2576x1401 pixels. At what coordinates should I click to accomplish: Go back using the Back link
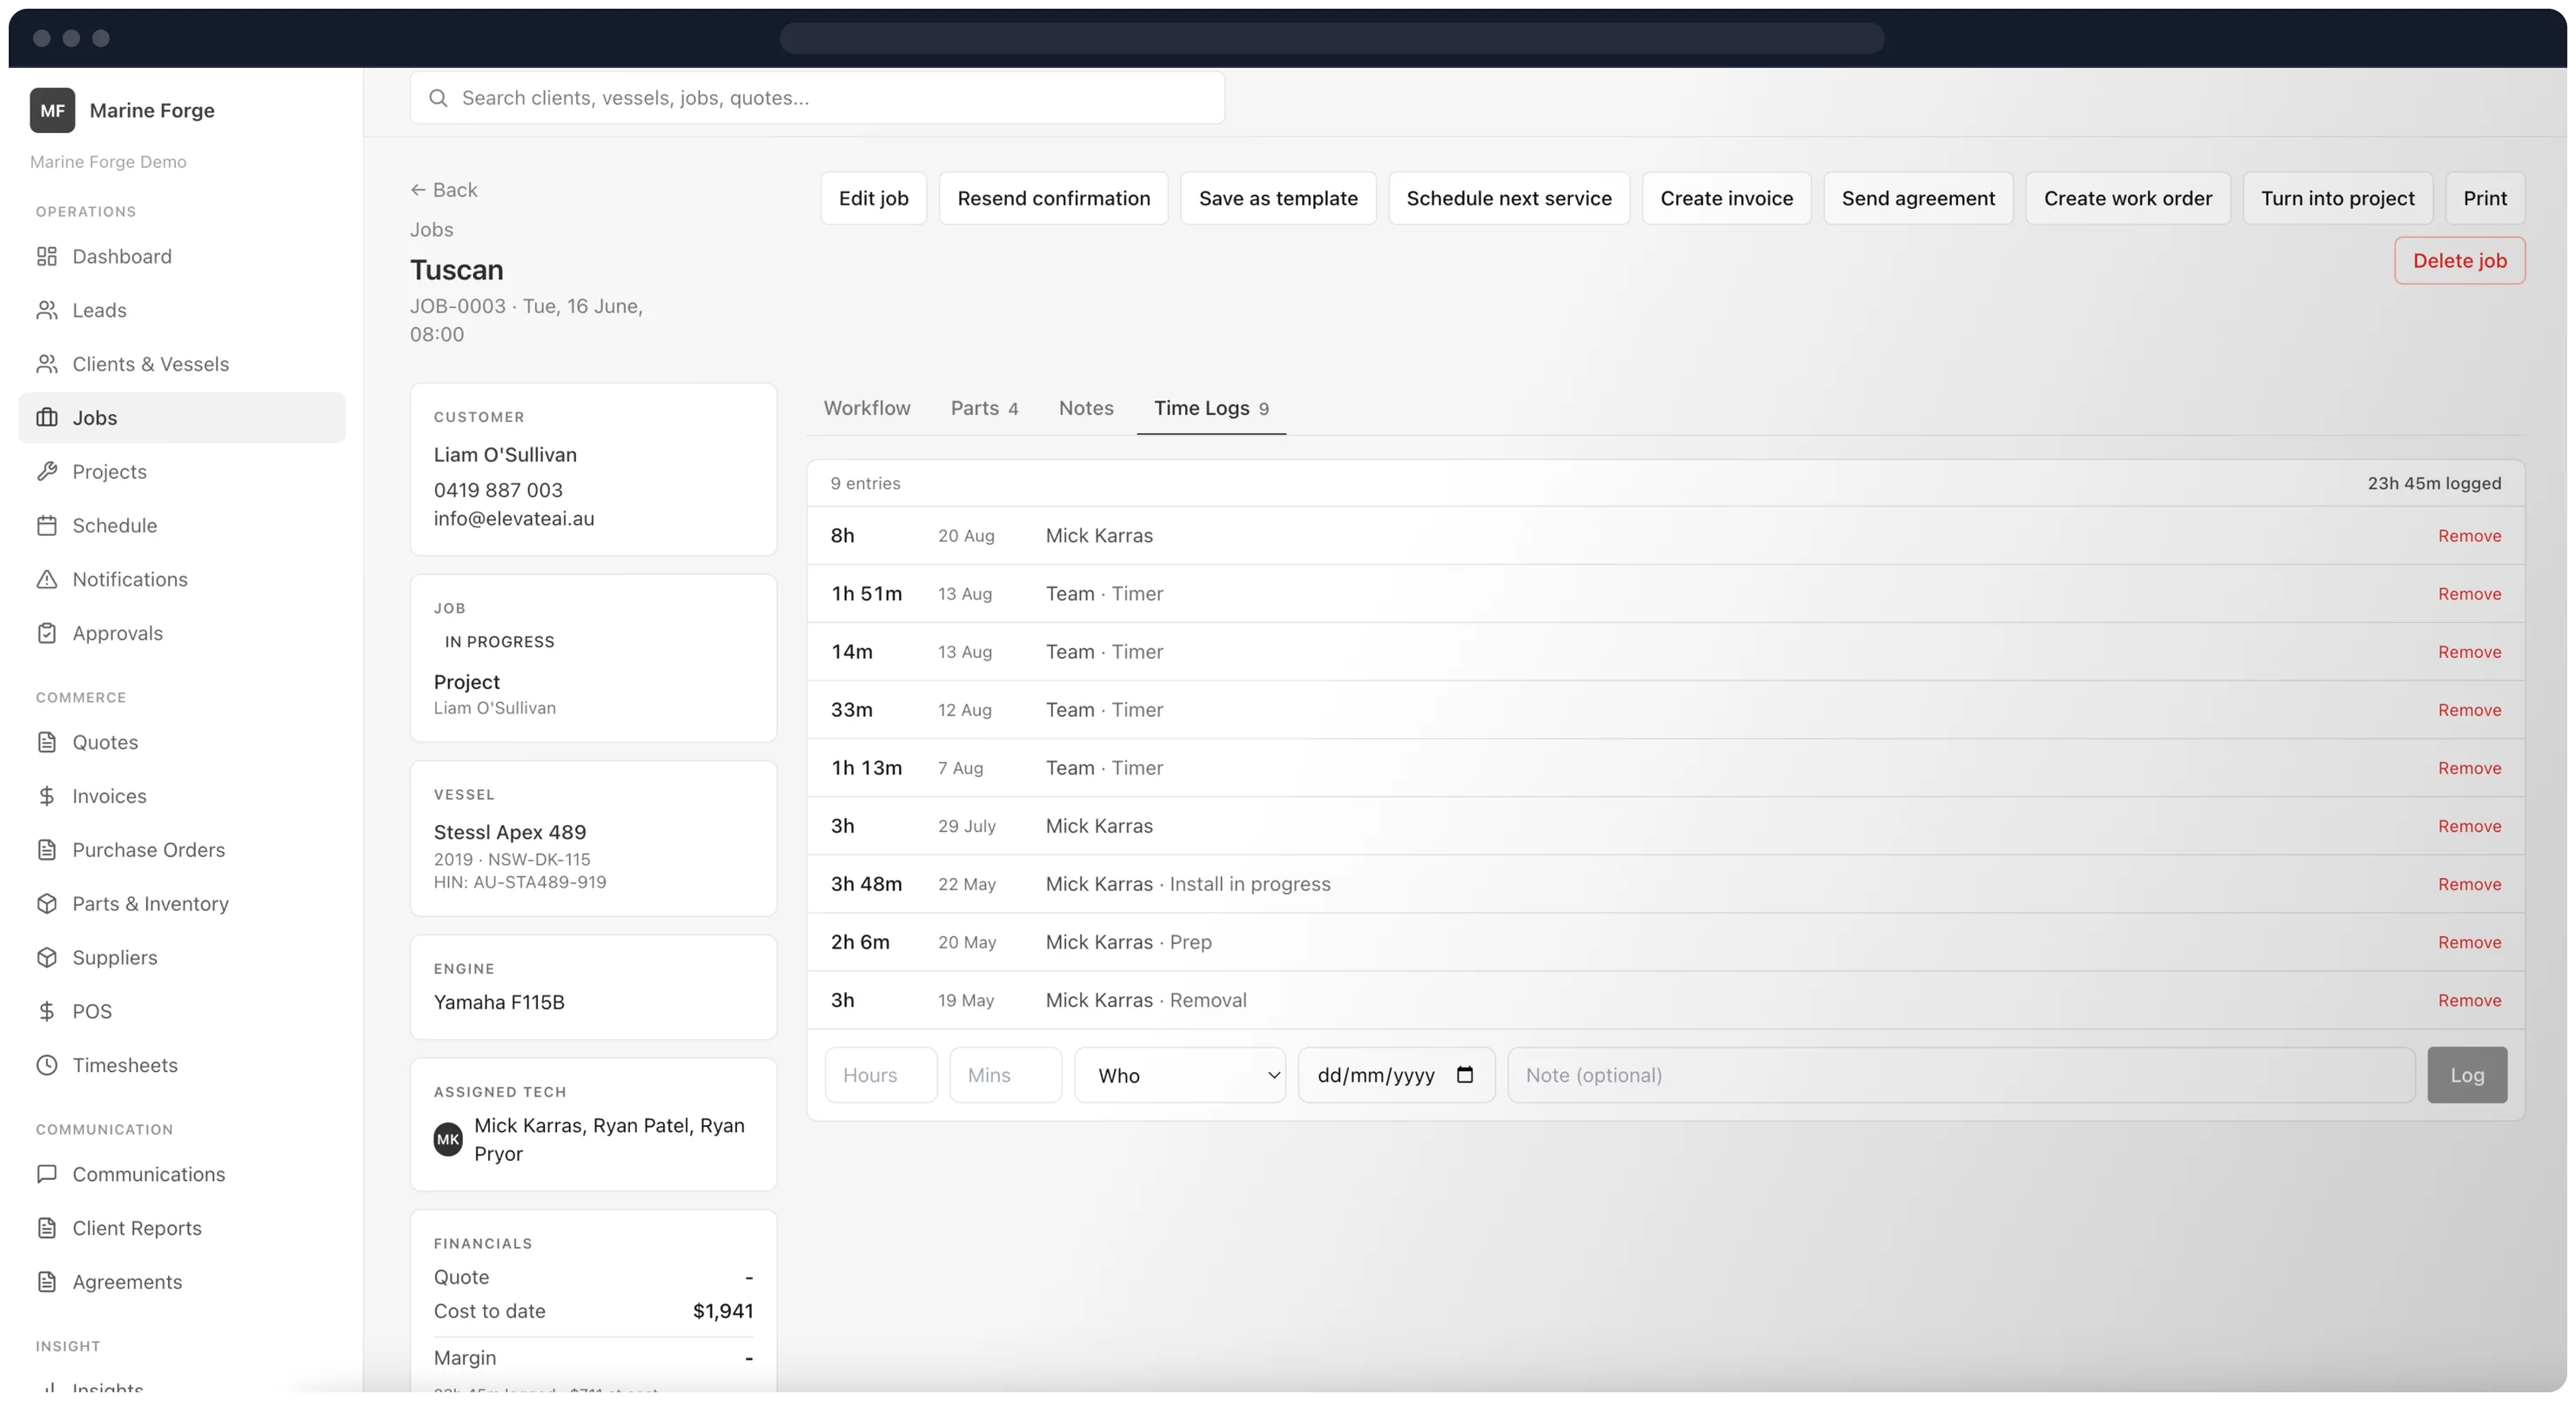click(444, 190)
